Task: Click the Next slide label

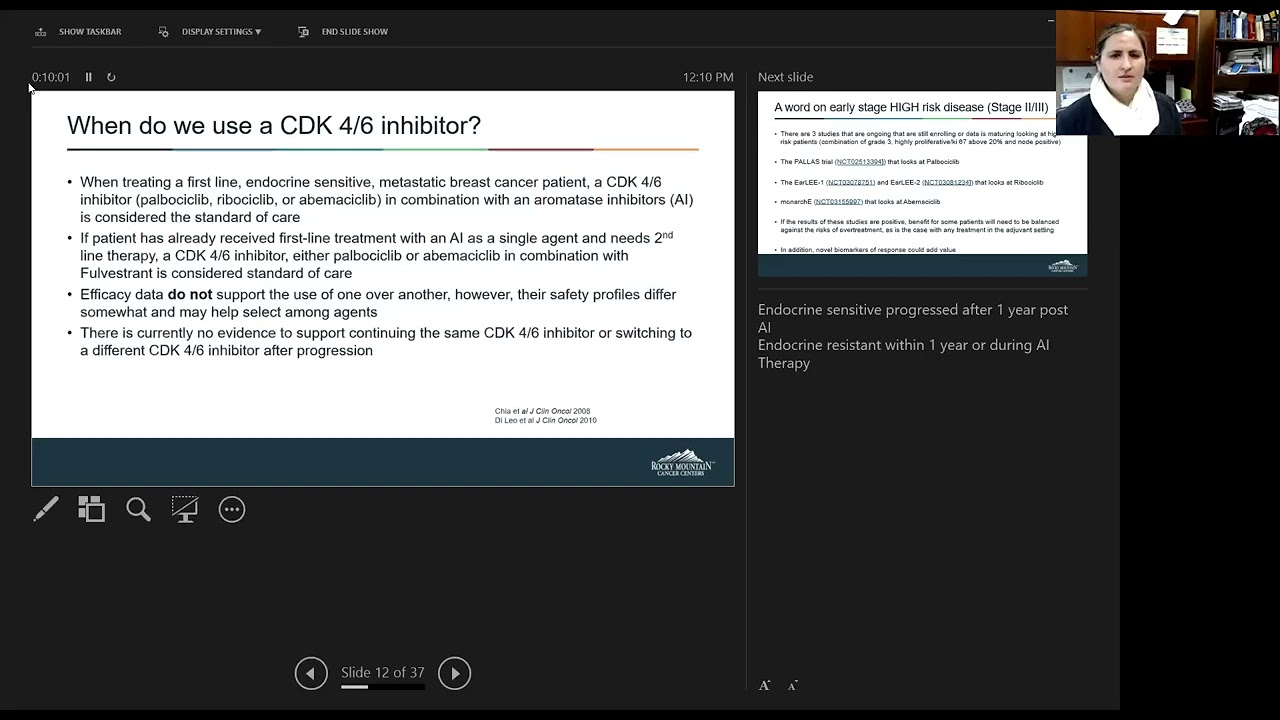Action: 785,77
